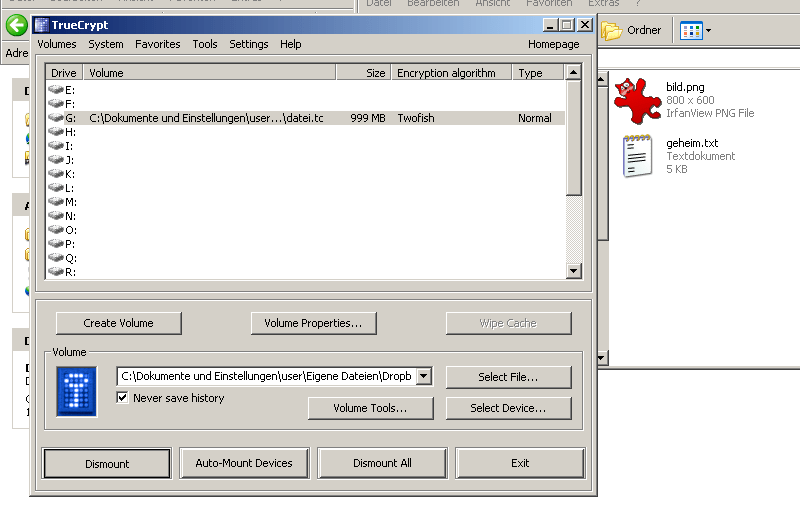Choose the L: drive icon
Image resolution: width=800 pixels, height=530 pixels.
click(x=56, y=188)
